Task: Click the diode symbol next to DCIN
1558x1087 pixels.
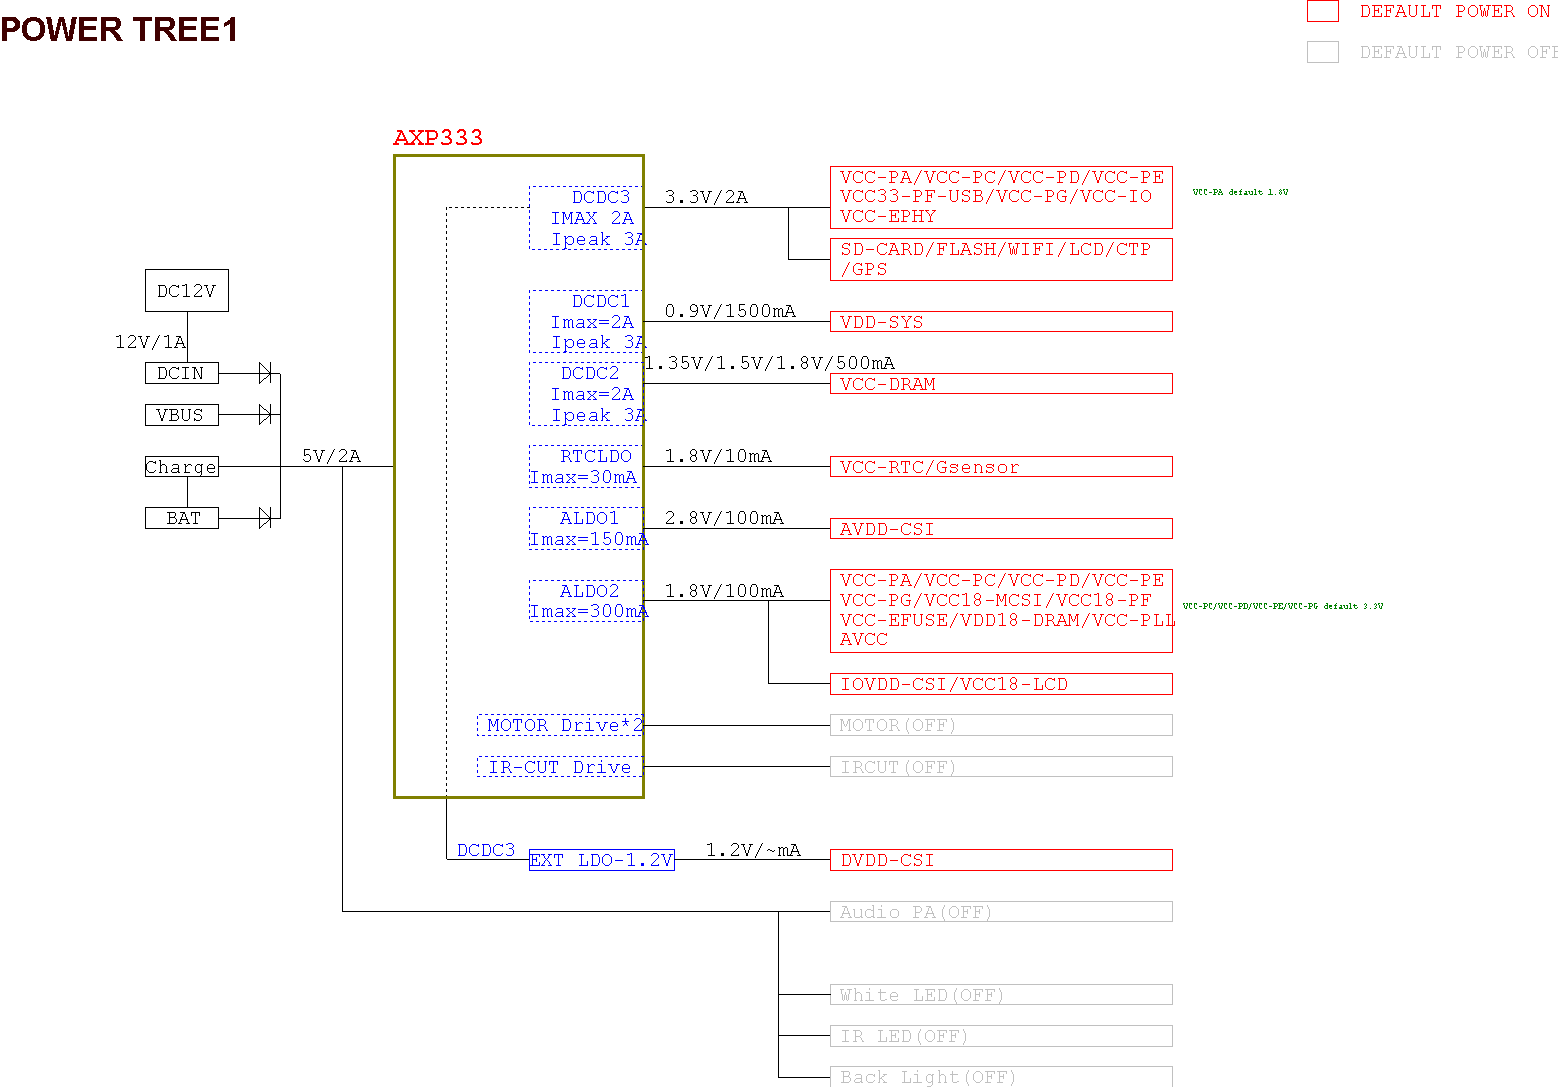Action: click(x=265, y=373)
